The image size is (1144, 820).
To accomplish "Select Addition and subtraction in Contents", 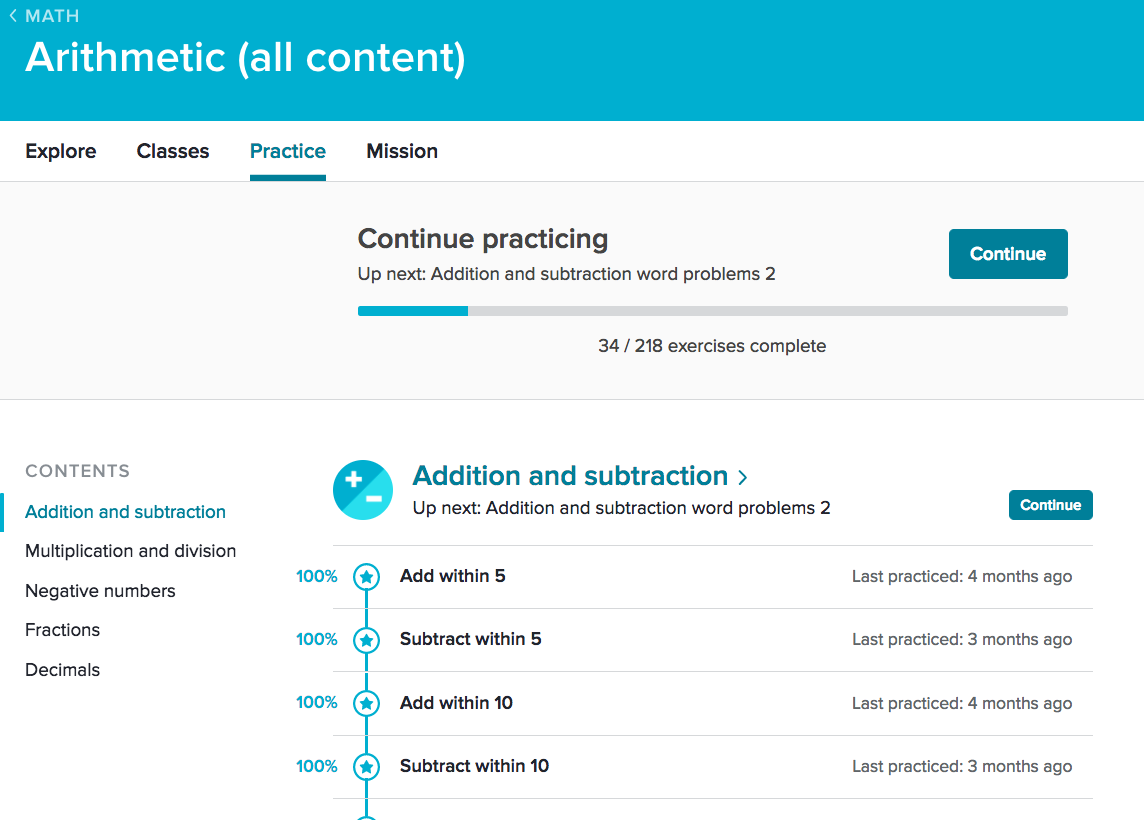I will pos(125,511).
